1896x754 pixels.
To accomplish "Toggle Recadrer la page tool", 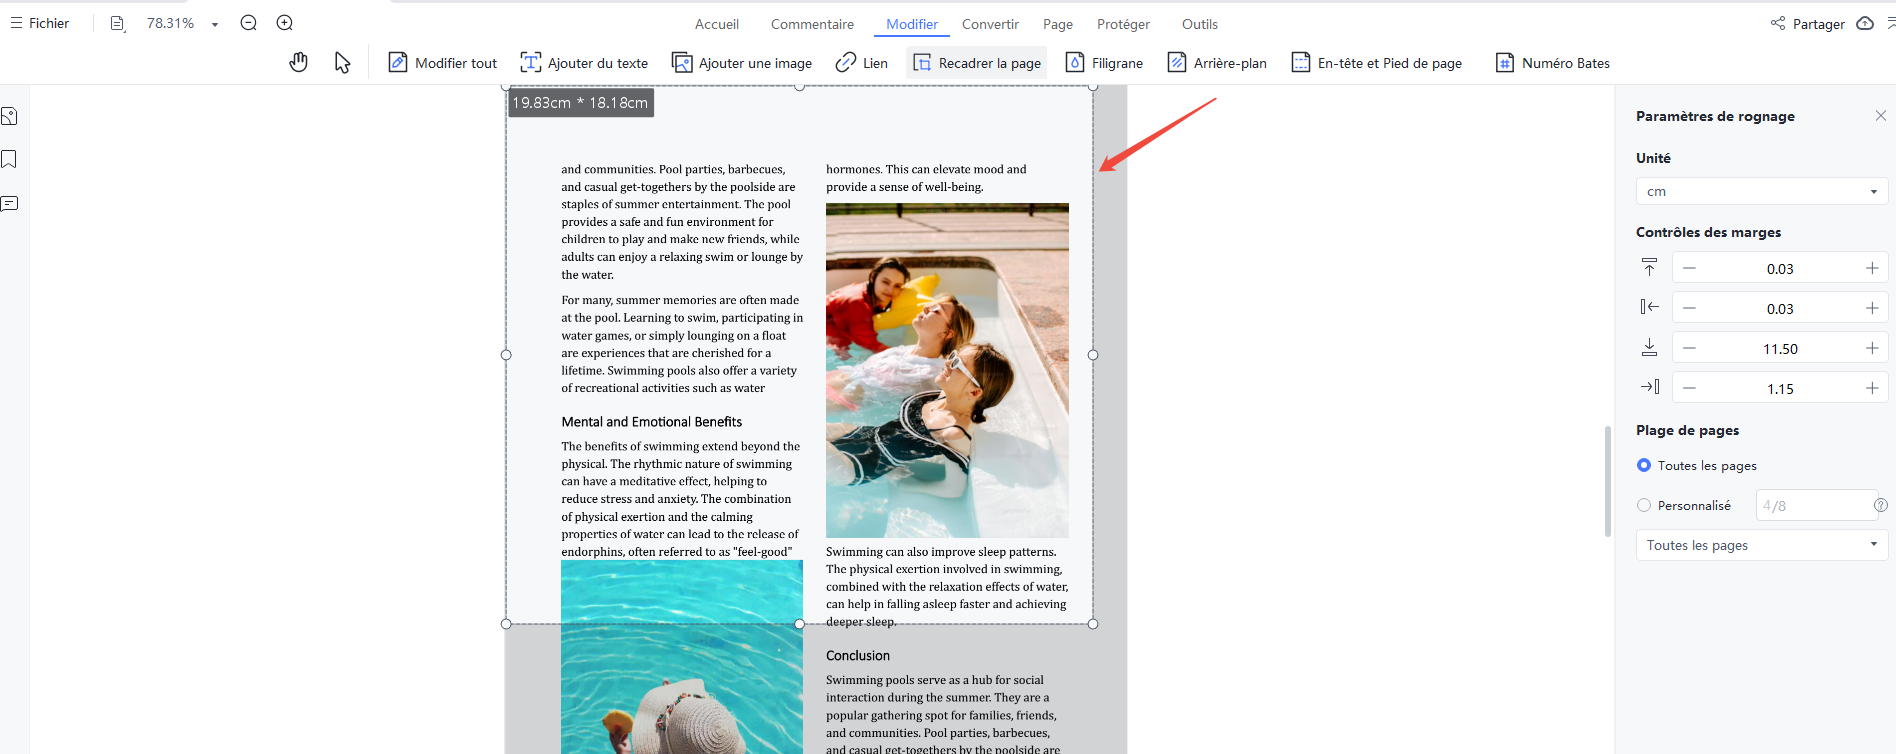I will click(976, 63).
